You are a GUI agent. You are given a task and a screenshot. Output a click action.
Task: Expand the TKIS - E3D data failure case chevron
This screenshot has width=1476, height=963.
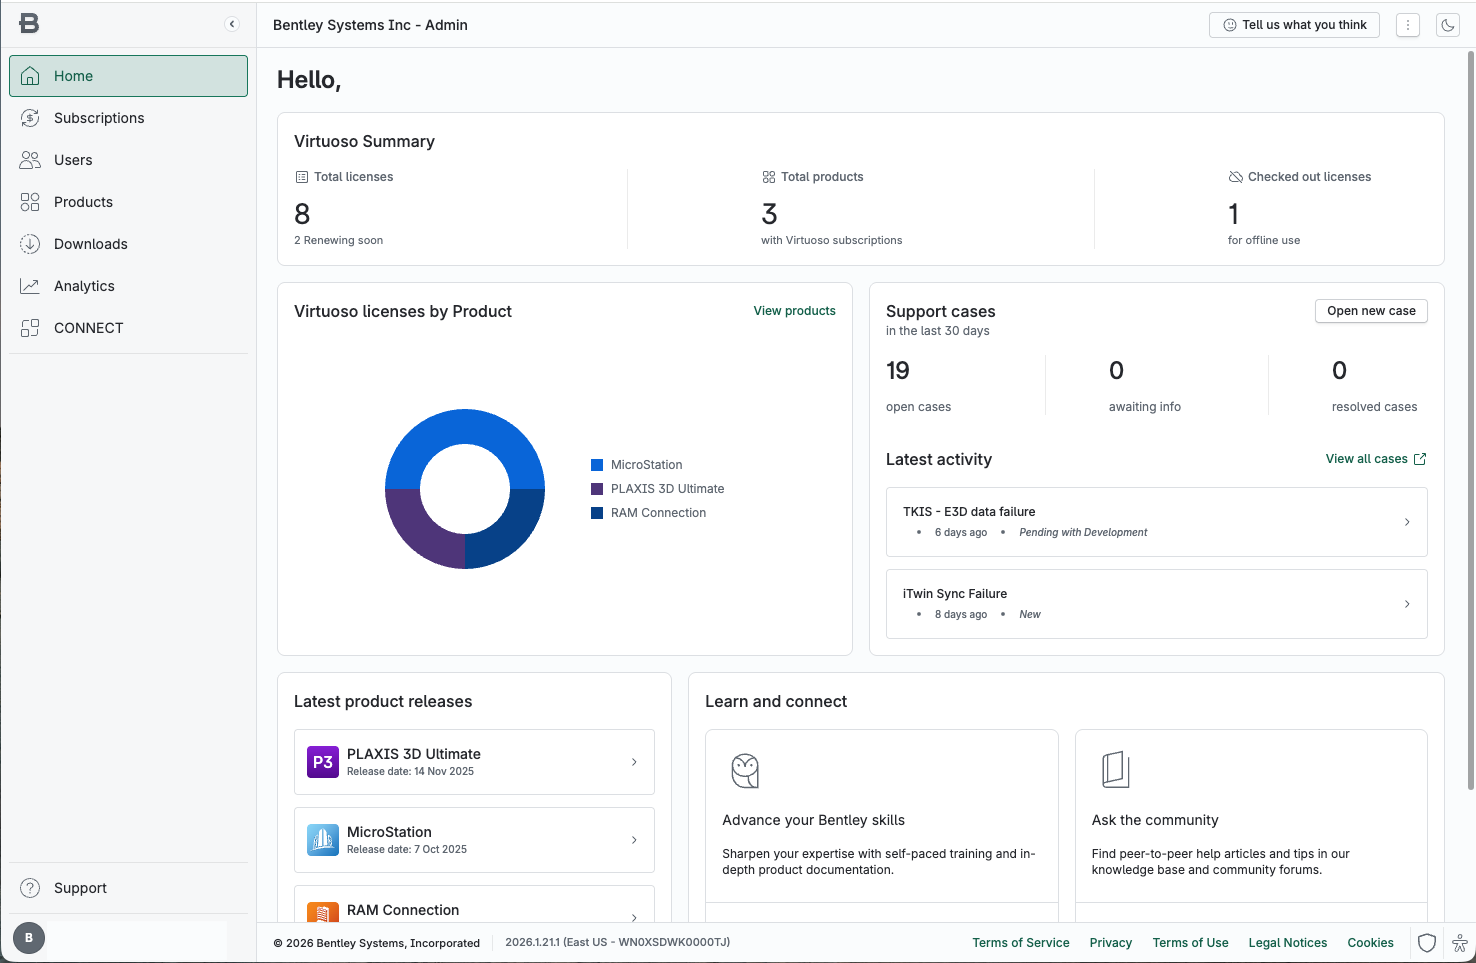tap(1407, 522)
